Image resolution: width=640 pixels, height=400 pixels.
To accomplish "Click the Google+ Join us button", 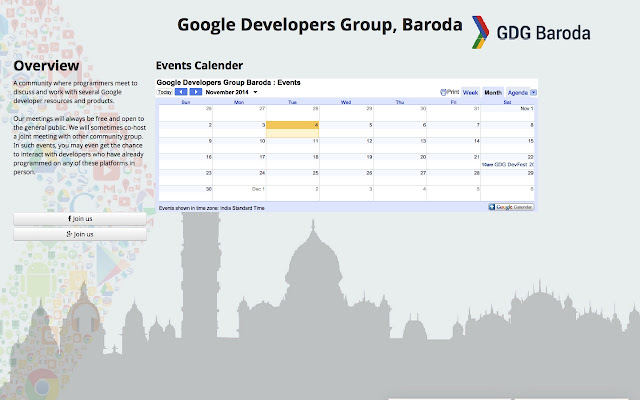I will click(x=80, y=234).
